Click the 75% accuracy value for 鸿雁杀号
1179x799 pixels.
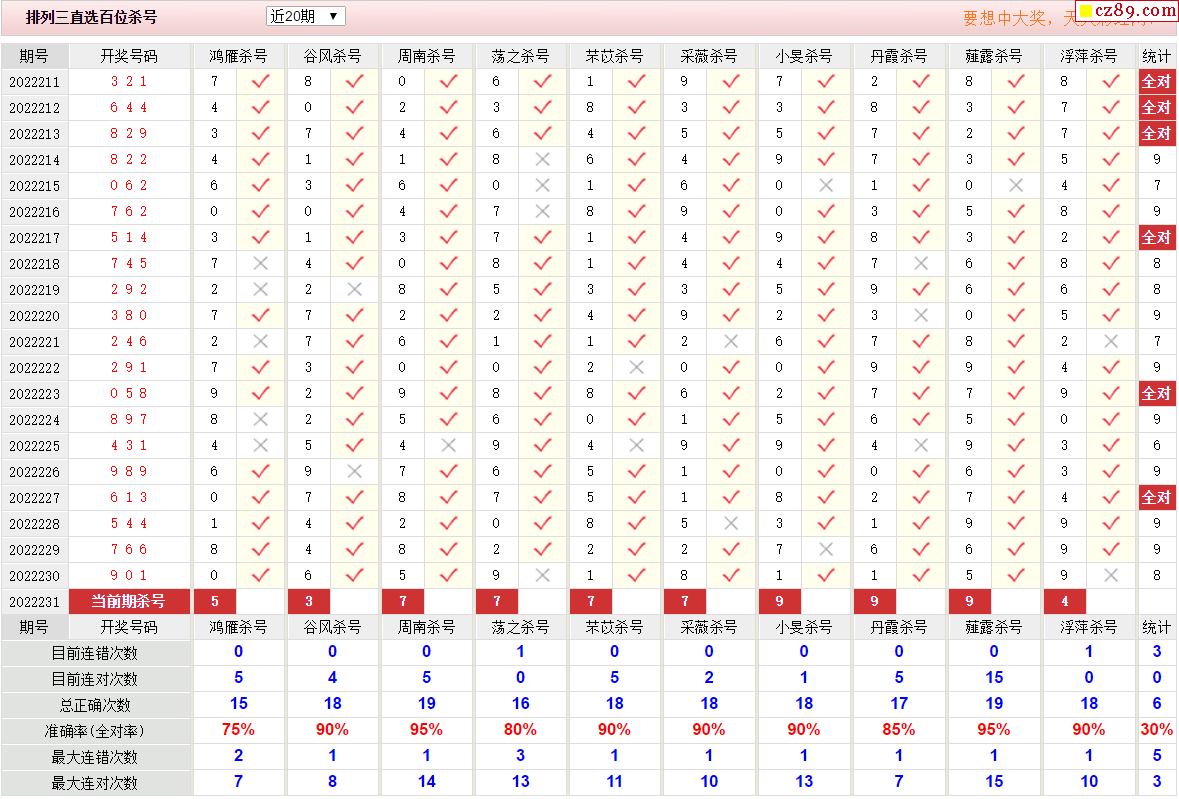(238, 730)
